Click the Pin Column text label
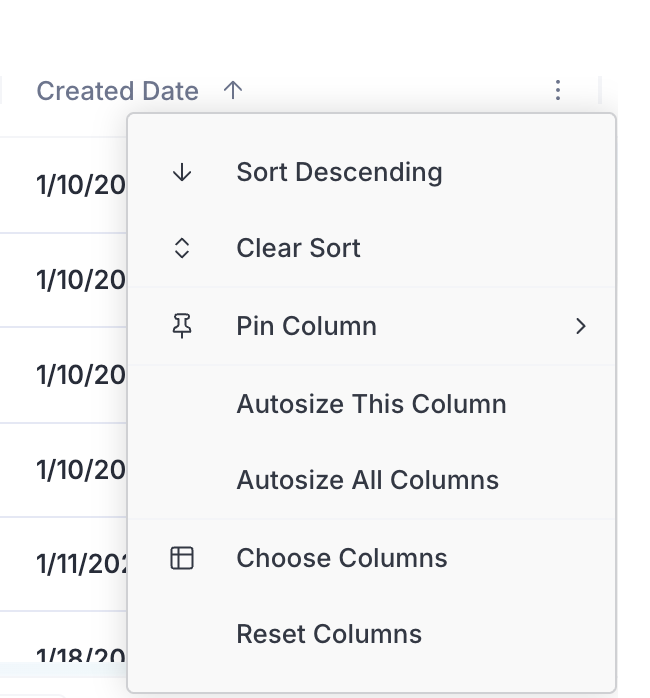650x698 pixels. pos(306,326)
